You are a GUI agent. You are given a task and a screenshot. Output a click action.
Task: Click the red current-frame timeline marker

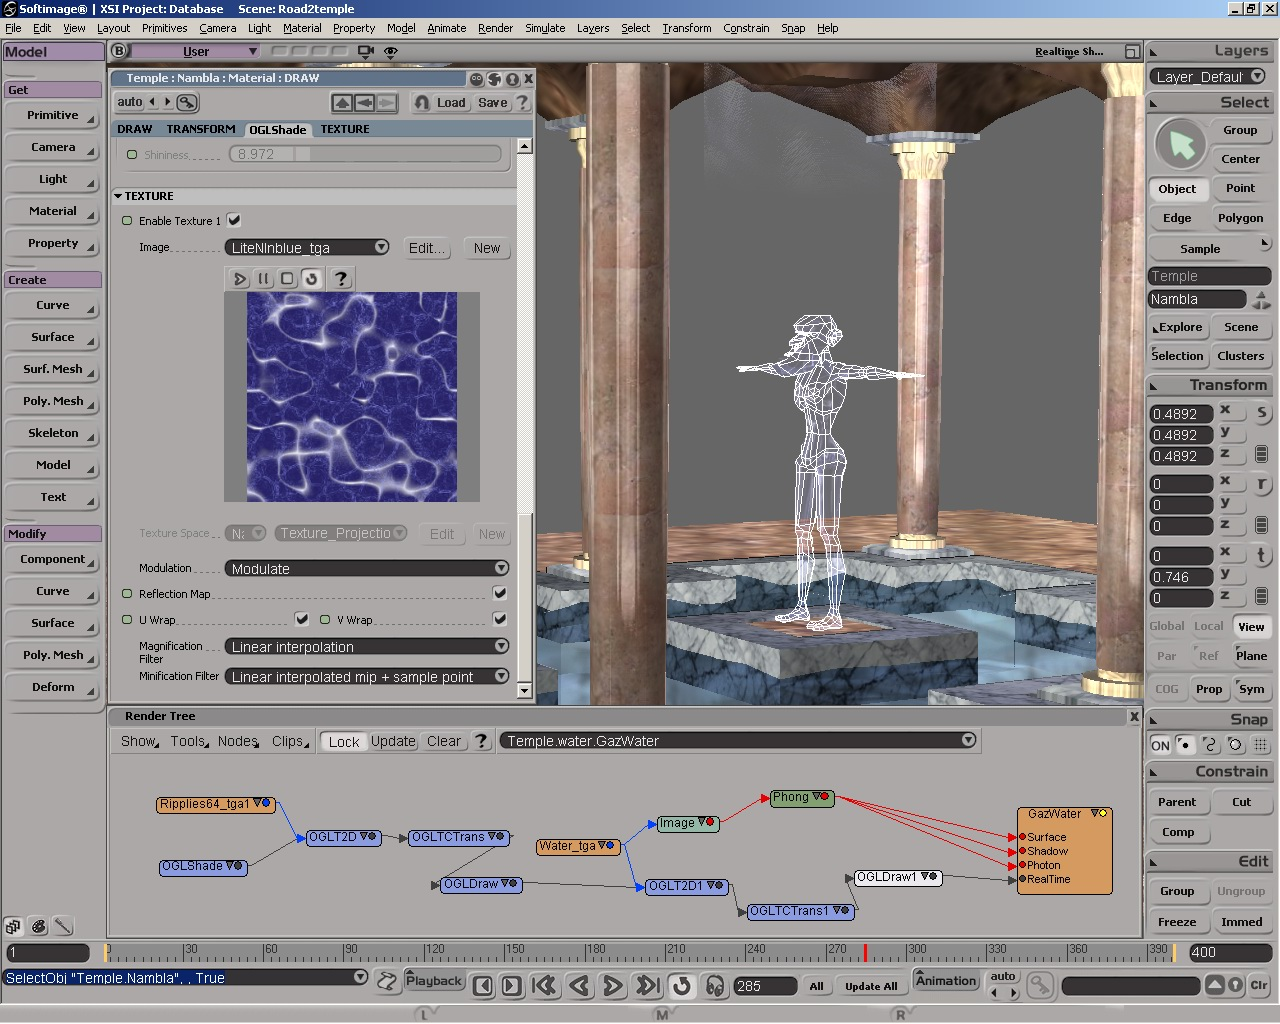click(x=865, y=951)
